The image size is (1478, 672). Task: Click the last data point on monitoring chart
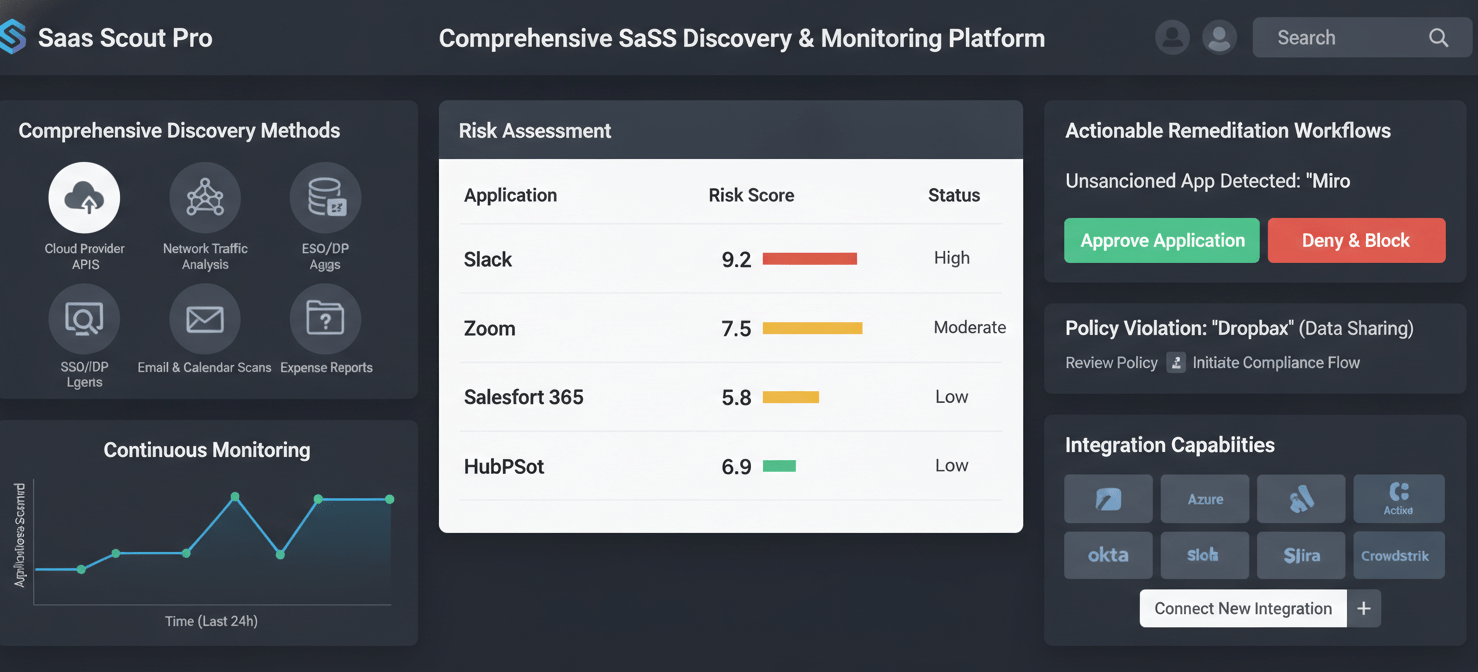(390, 499)
